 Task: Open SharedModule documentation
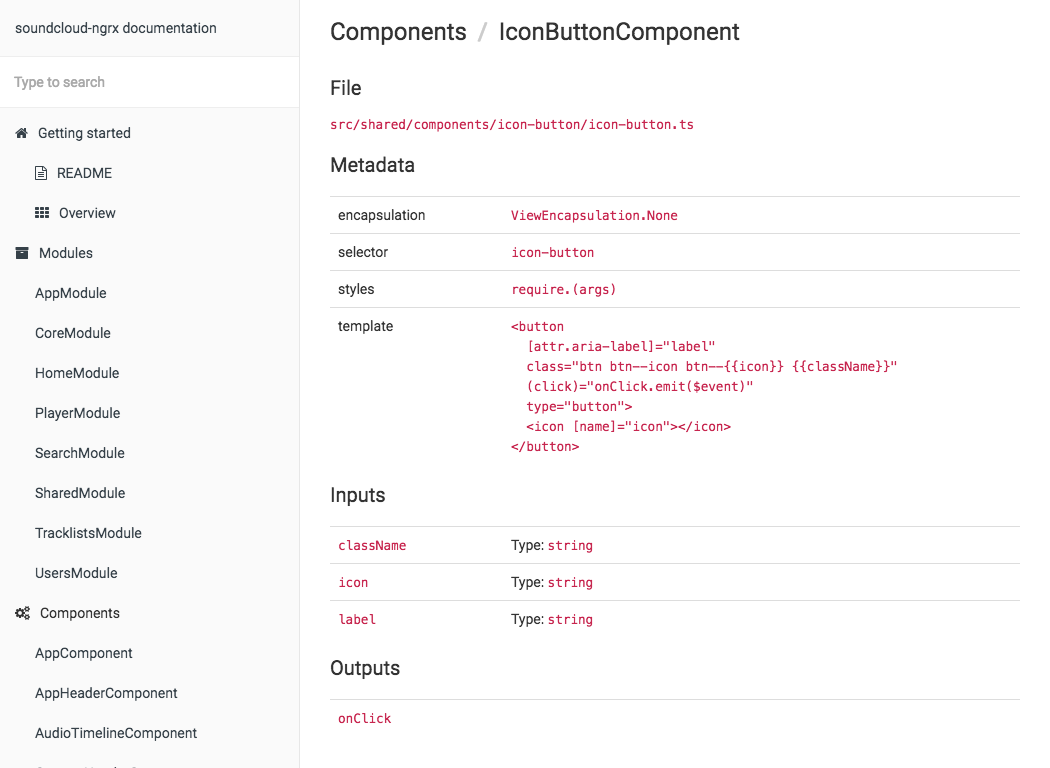coord(80,493)
